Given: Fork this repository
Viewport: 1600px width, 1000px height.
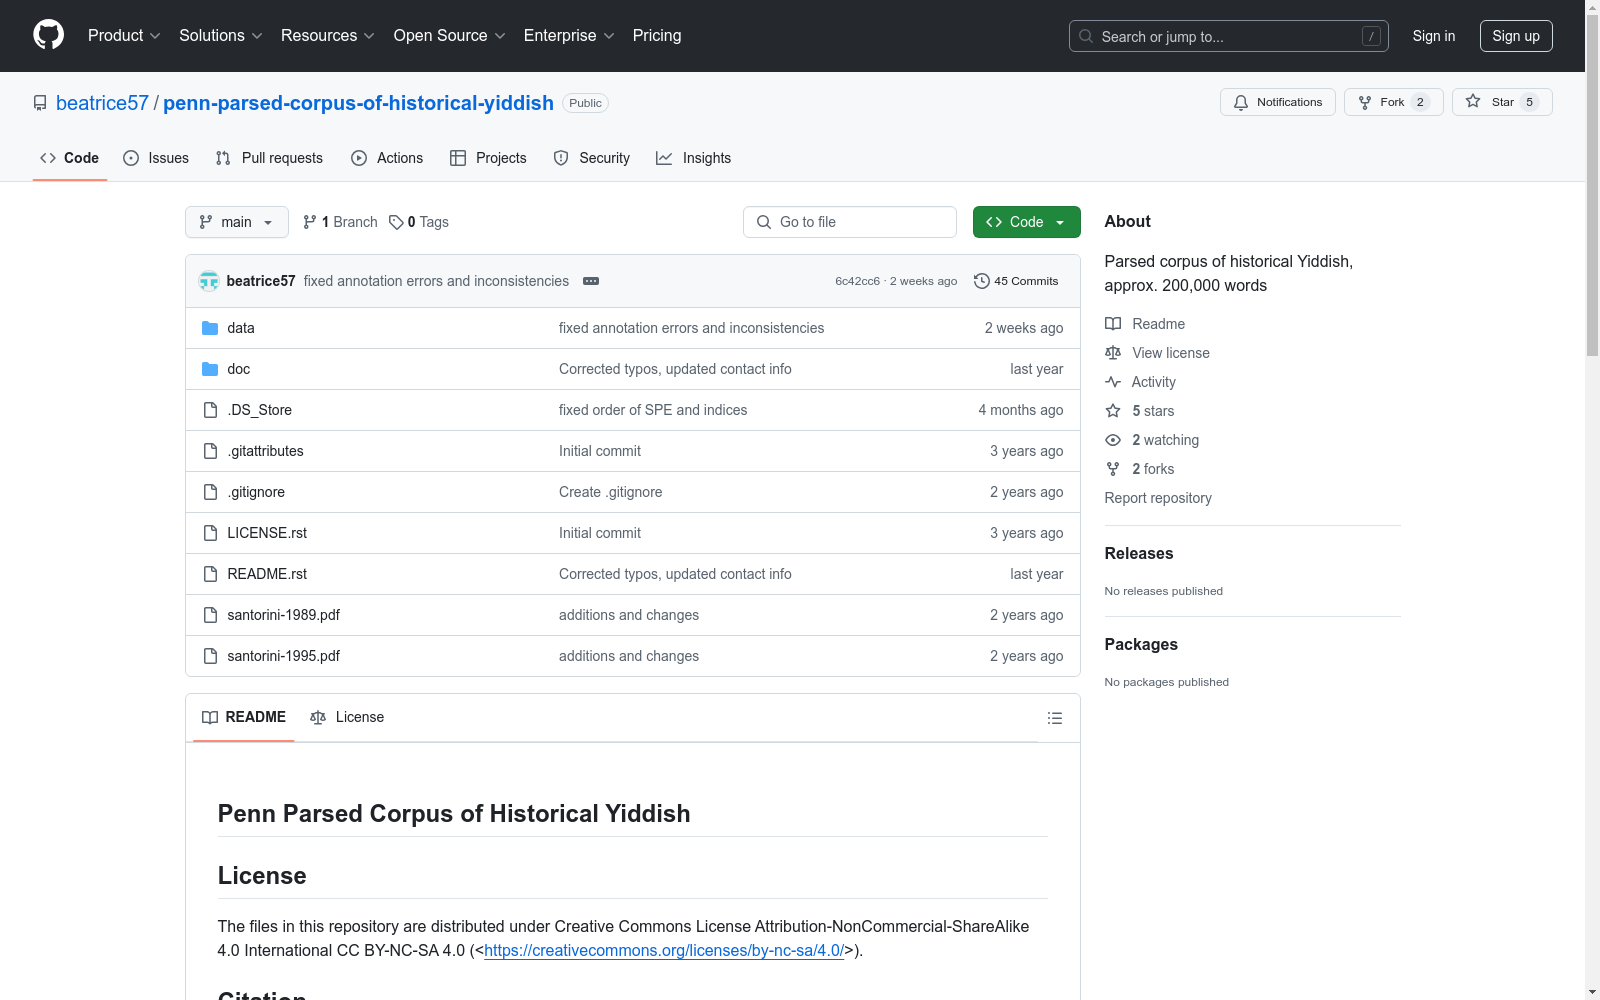Looking at the screenshot, I should (x=1393, y=102).
